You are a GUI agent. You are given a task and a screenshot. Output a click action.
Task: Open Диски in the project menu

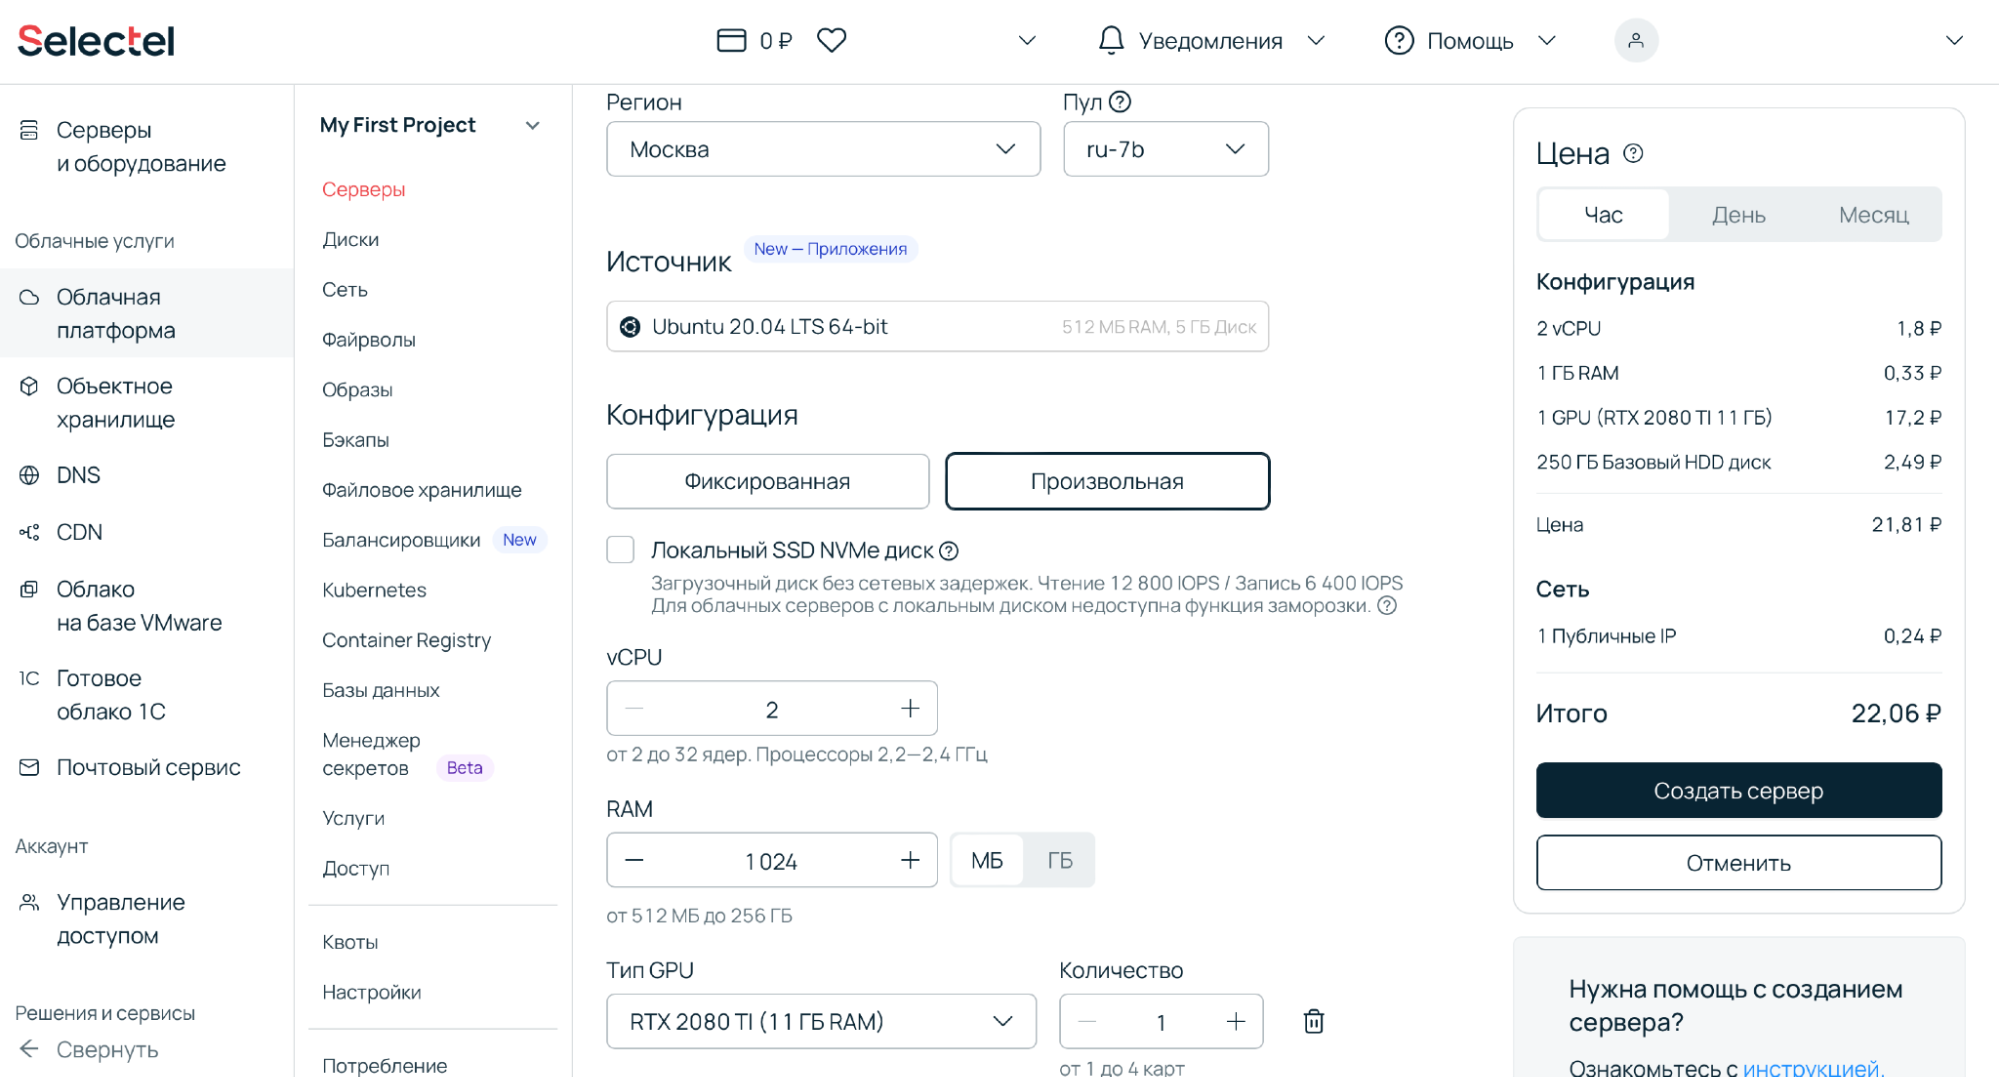(350, 239)
